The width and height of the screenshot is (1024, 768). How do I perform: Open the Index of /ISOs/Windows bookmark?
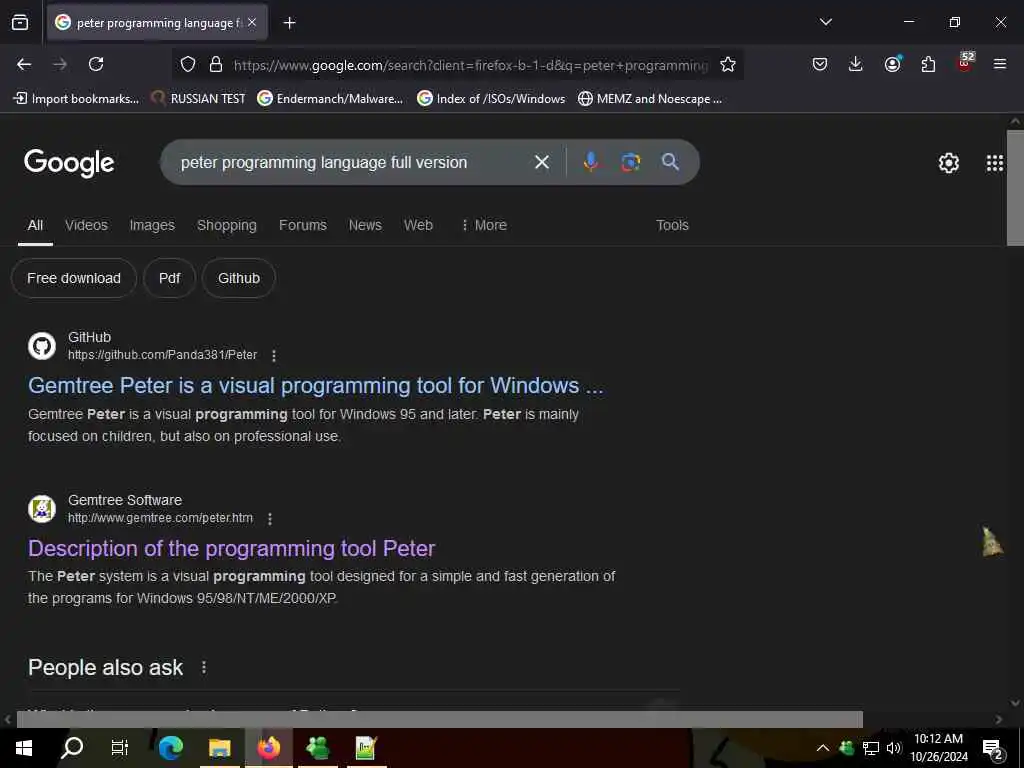[491, 99]
